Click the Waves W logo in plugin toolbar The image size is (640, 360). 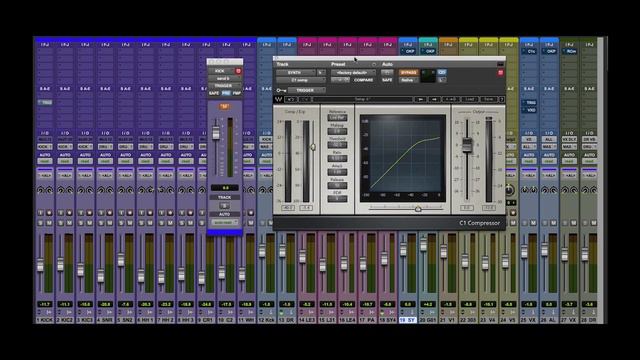279,99
